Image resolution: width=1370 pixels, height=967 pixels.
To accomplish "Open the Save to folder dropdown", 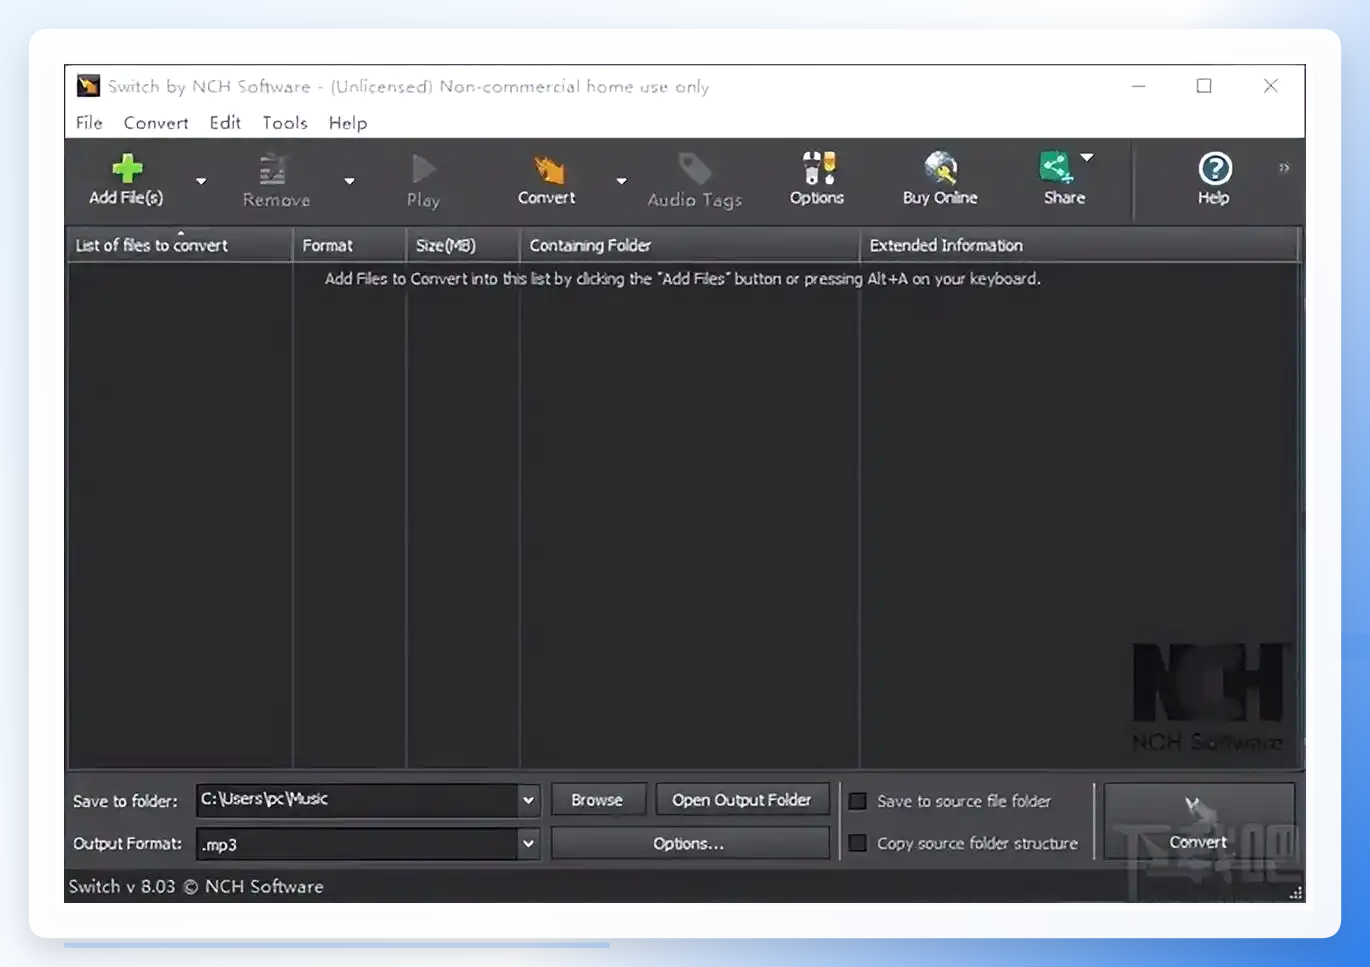I will coord(528,800).
